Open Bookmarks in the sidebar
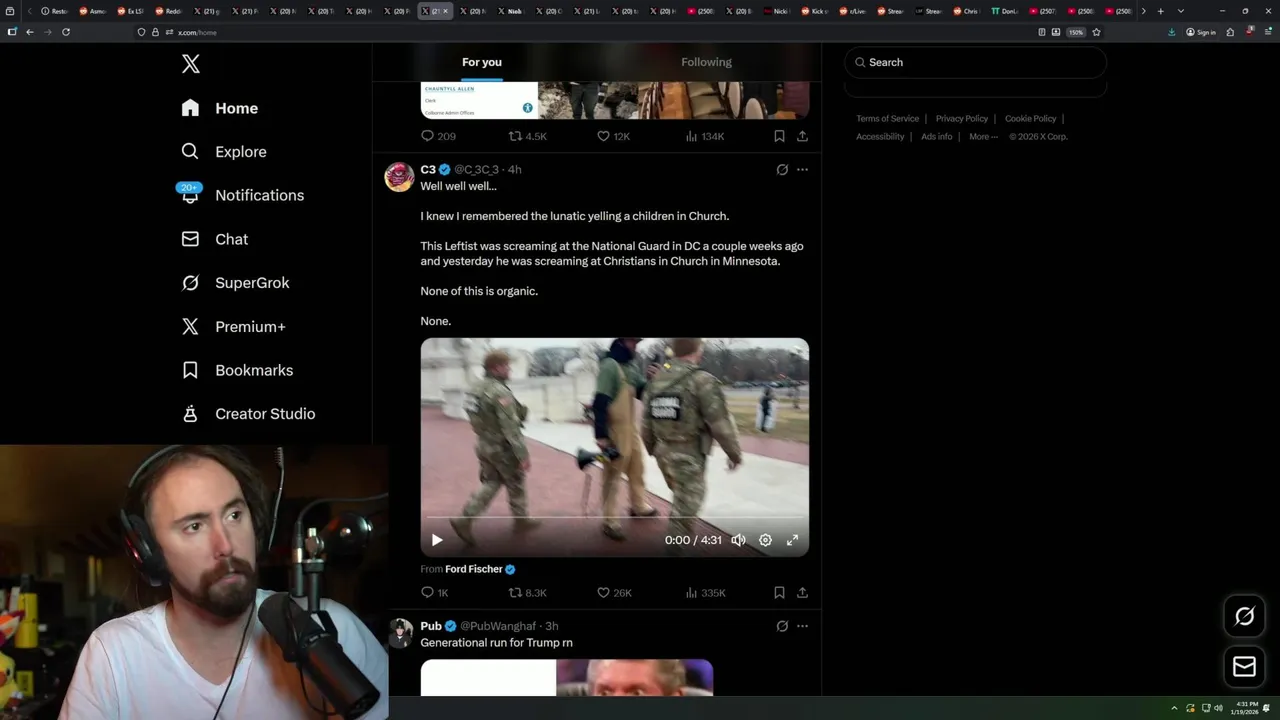The height and width of the screenshot is (720, 1280). click(x=237, y=370)
